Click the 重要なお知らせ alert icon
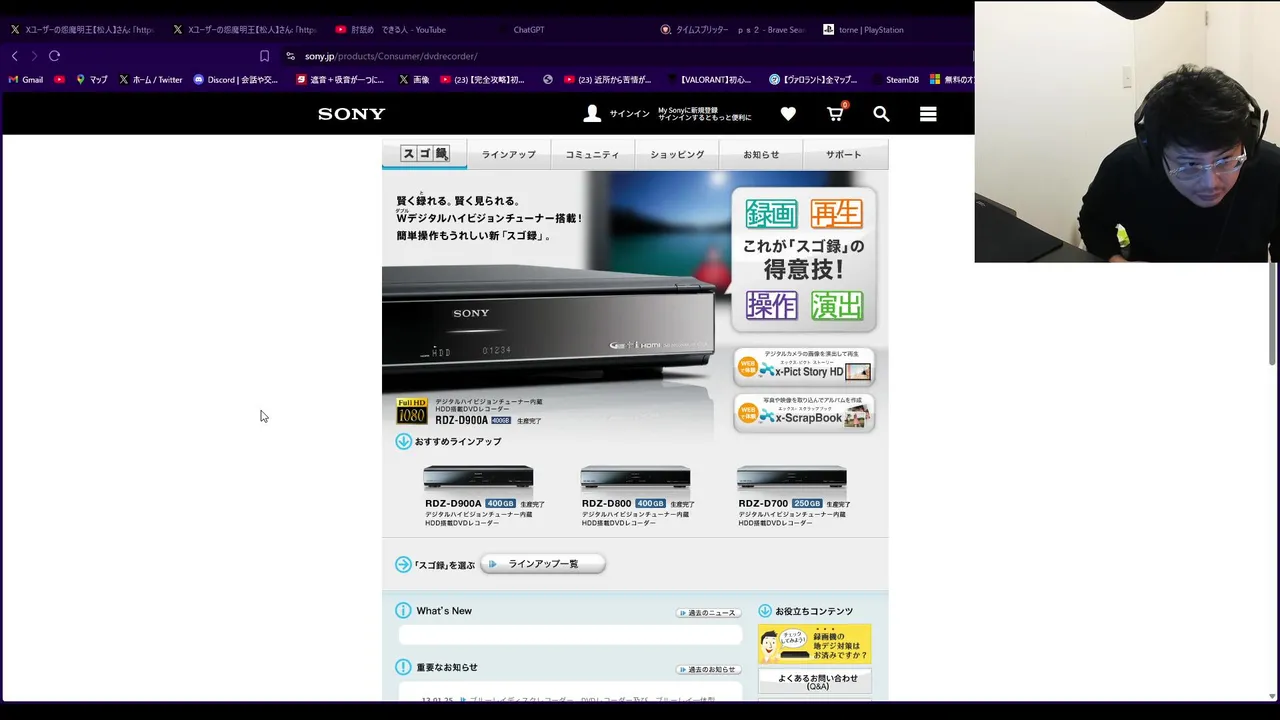 pyautogui.click(x=403, y=667)
